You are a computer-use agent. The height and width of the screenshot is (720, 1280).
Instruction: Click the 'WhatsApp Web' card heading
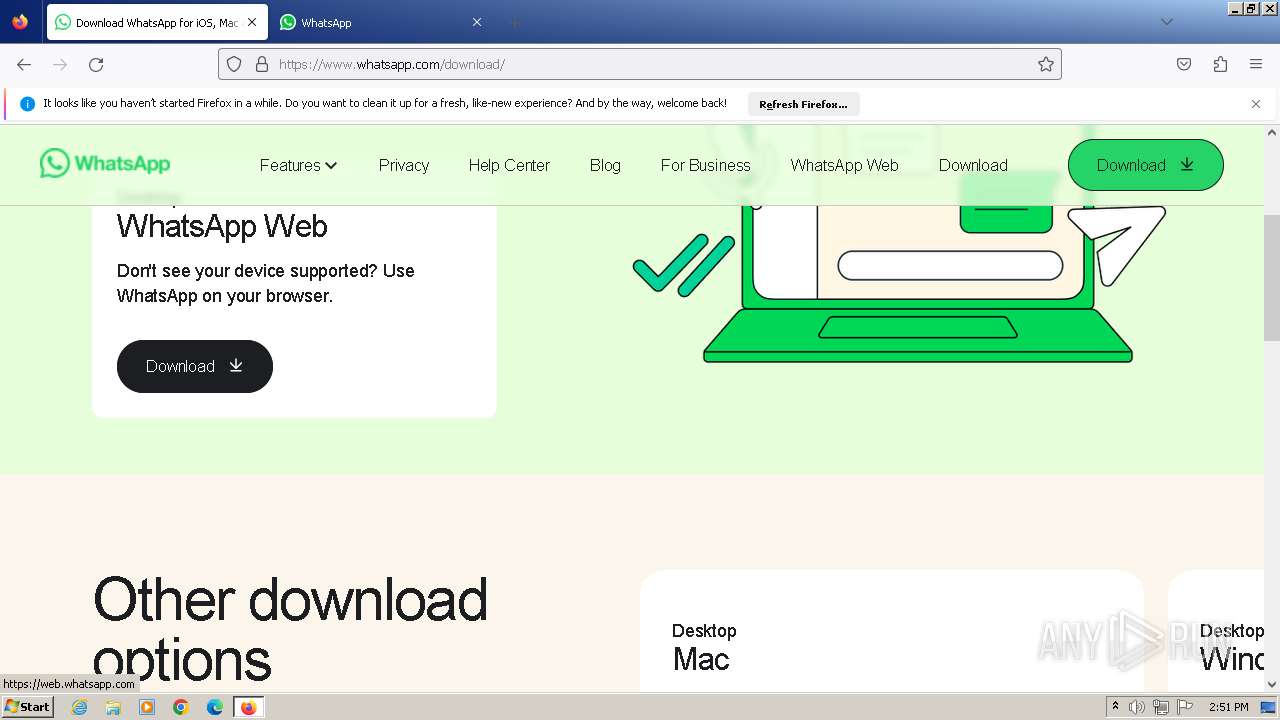pos(222,226)
